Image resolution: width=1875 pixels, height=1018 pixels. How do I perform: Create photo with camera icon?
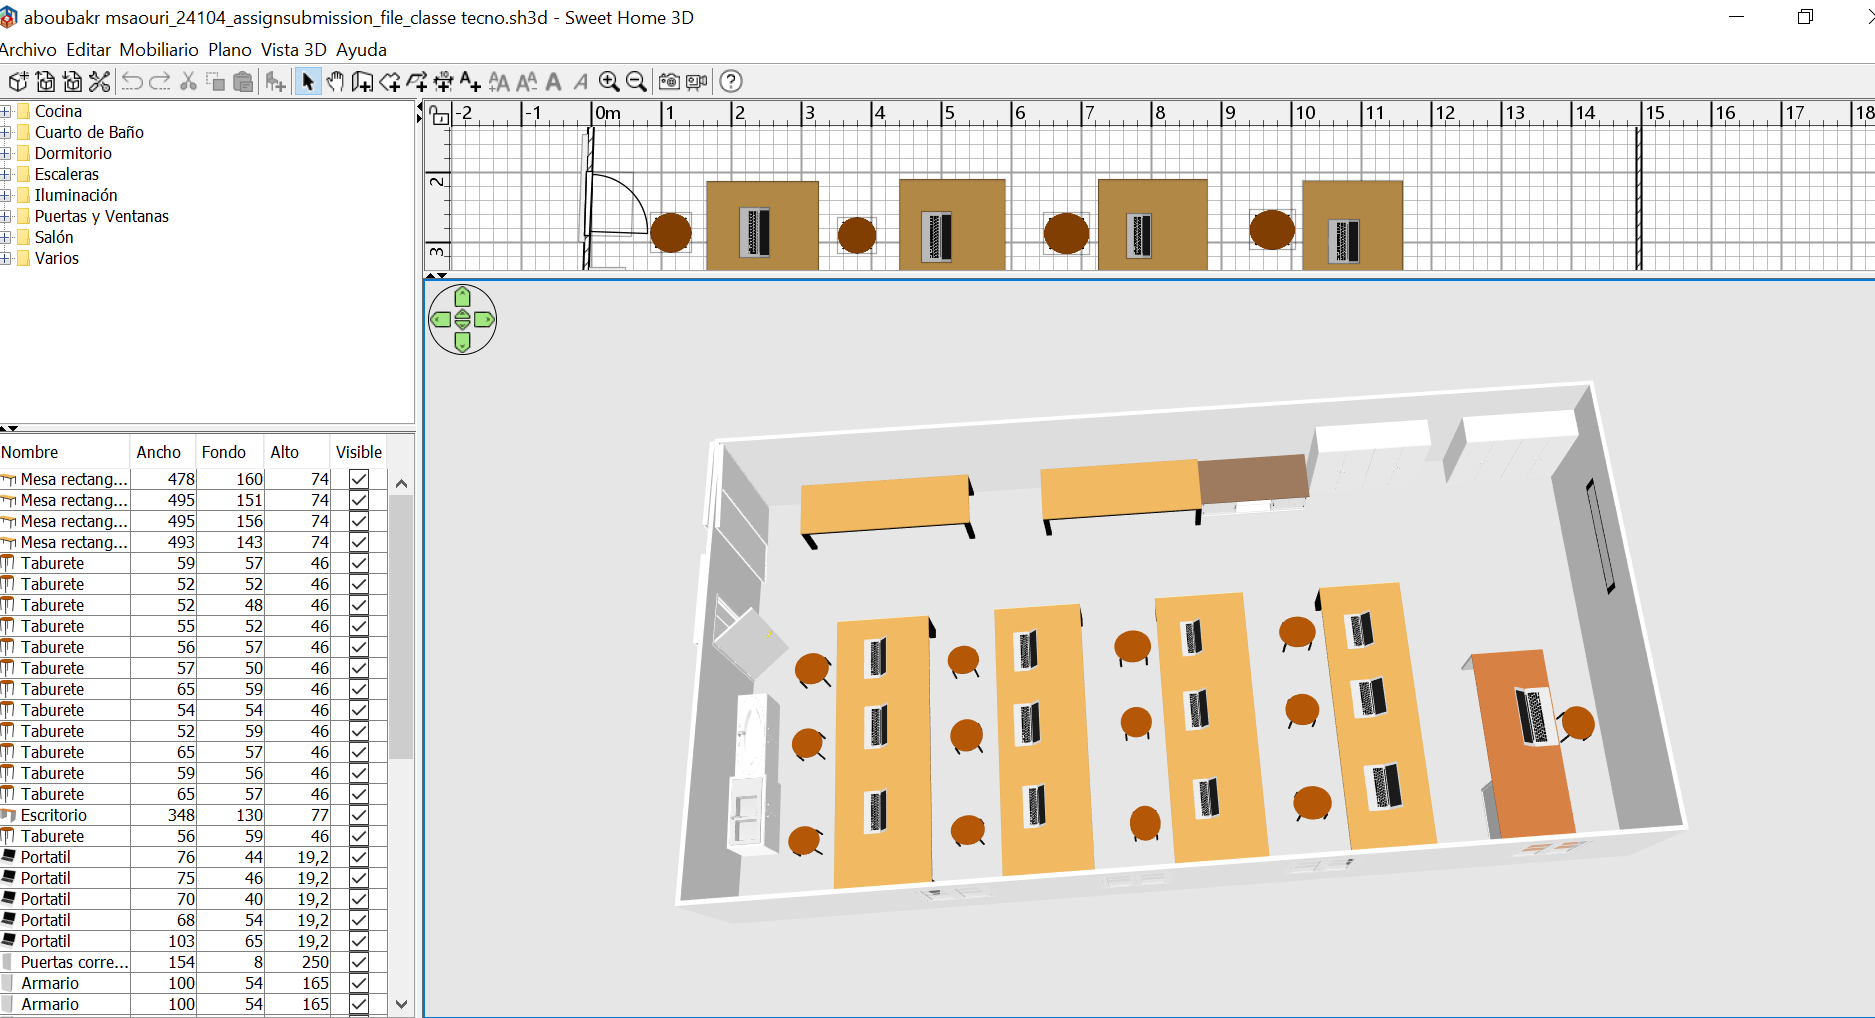pos(669,82)
